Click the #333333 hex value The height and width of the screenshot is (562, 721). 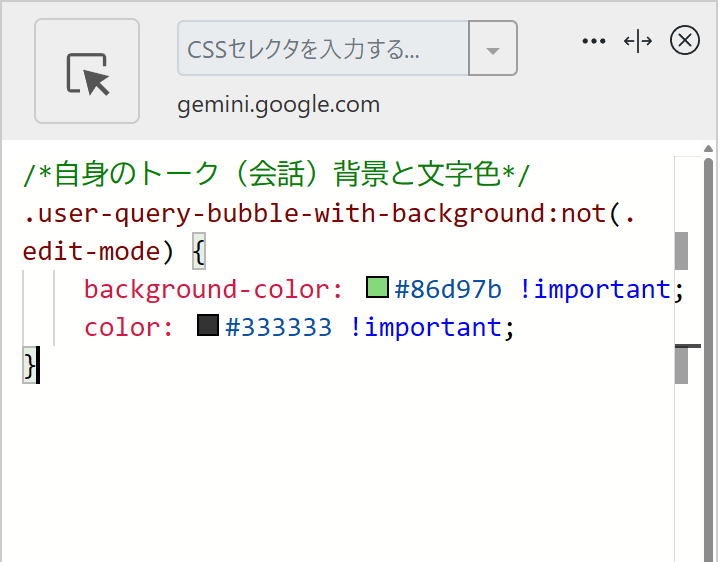click(x=279, y=327)
